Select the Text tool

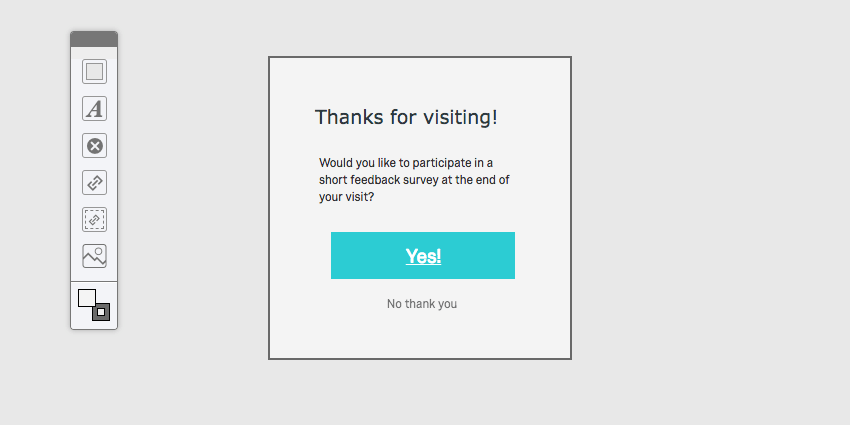tap(94, 109)
